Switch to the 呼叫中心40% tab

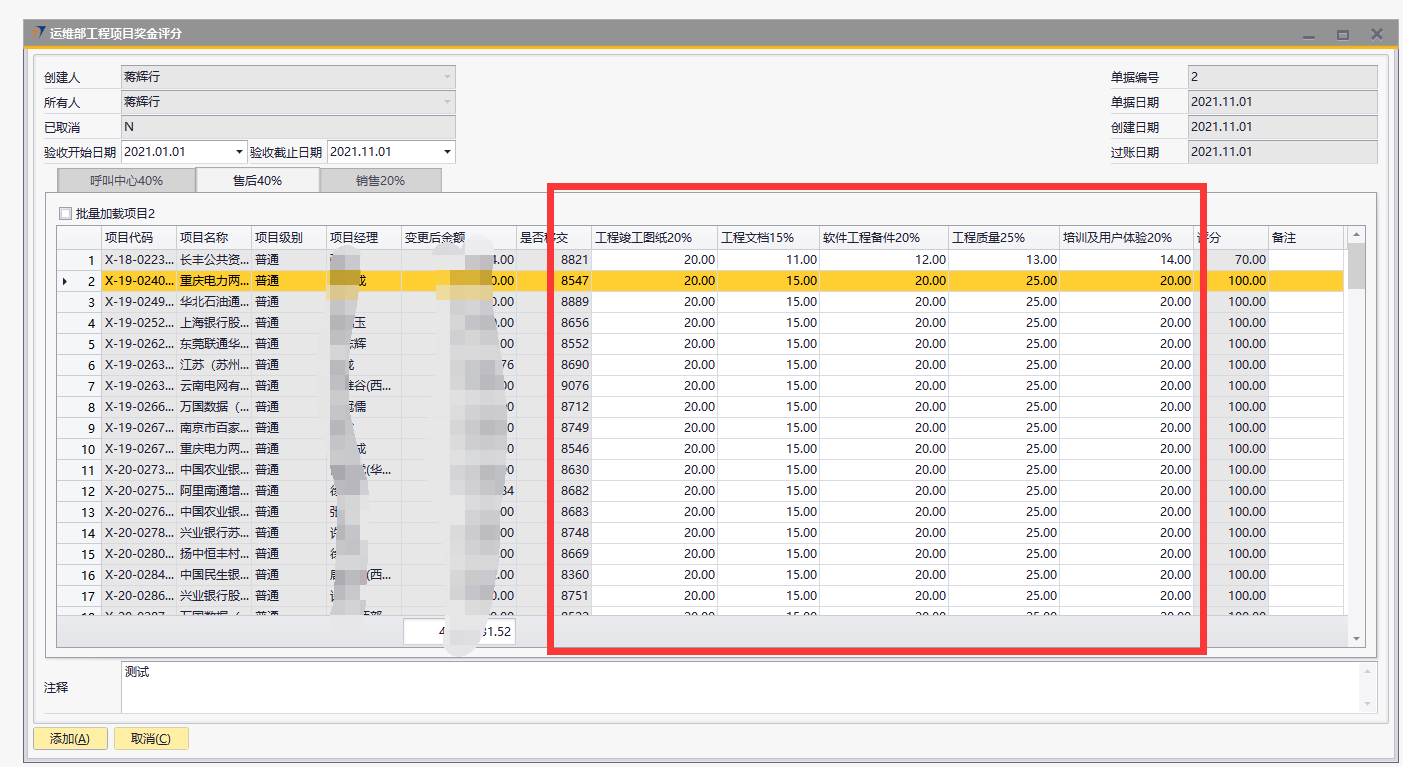[126, 181]
